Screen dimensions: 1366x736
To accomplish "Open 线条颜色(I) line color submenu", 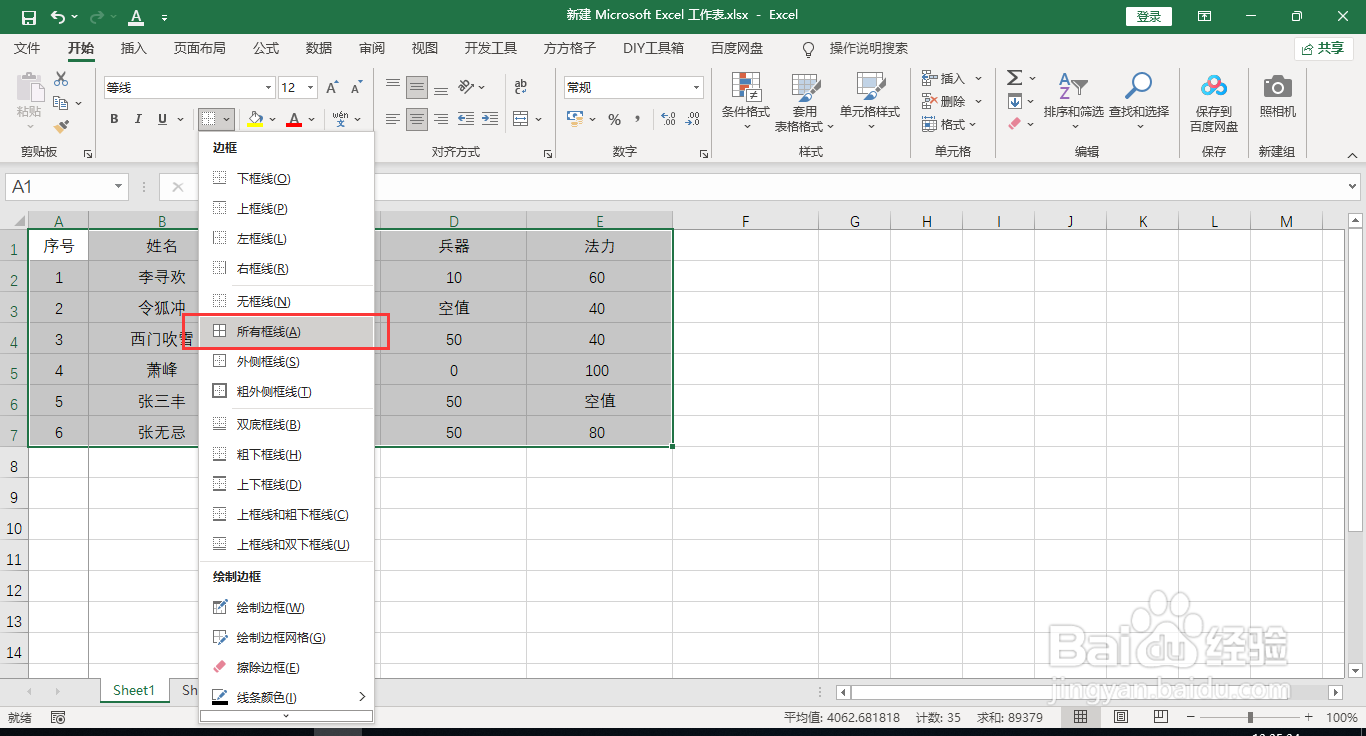I will pos(286,697).
